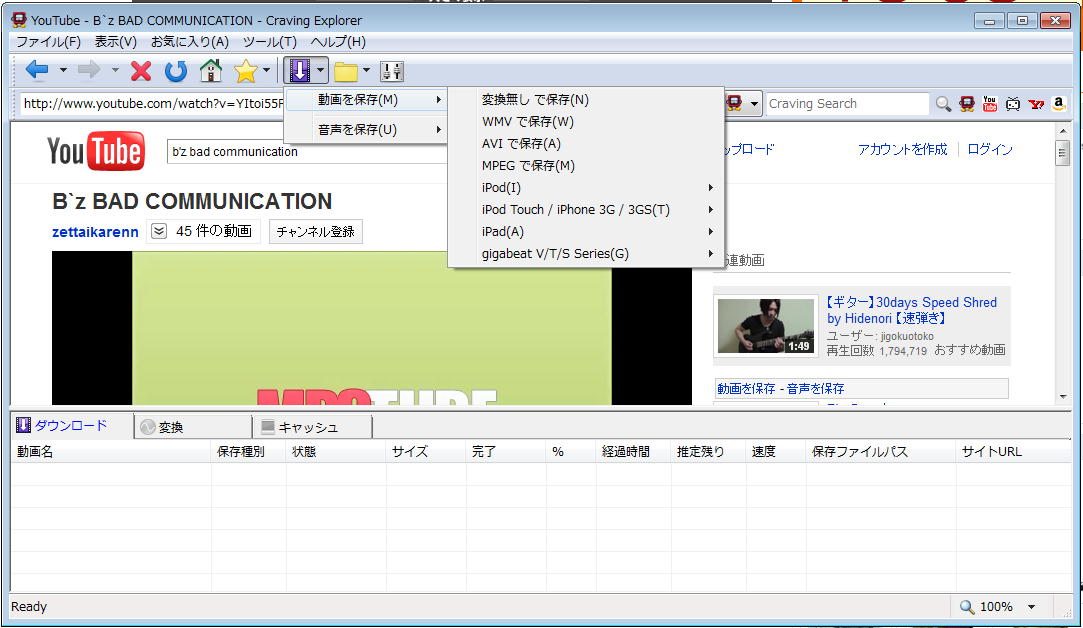
Task: Click the download video film icon
Action: click(299, 70)
